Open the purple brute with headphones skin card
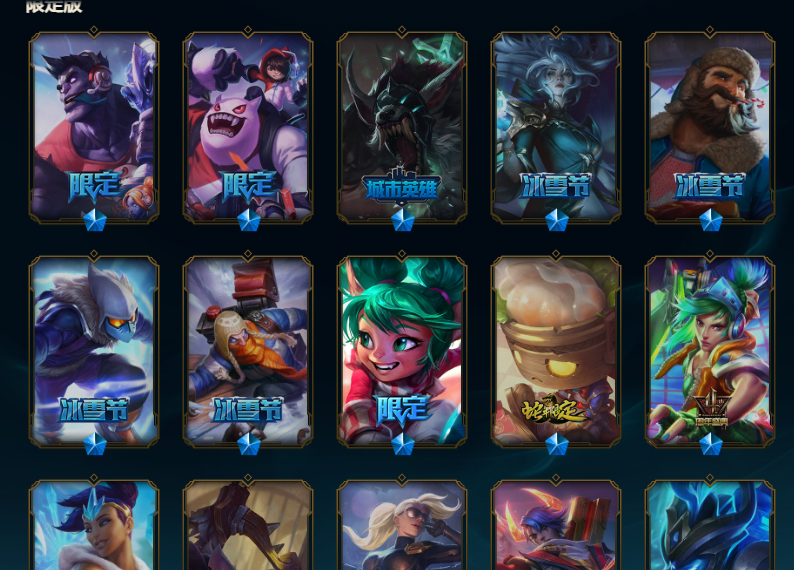 [x=94, y=127]
